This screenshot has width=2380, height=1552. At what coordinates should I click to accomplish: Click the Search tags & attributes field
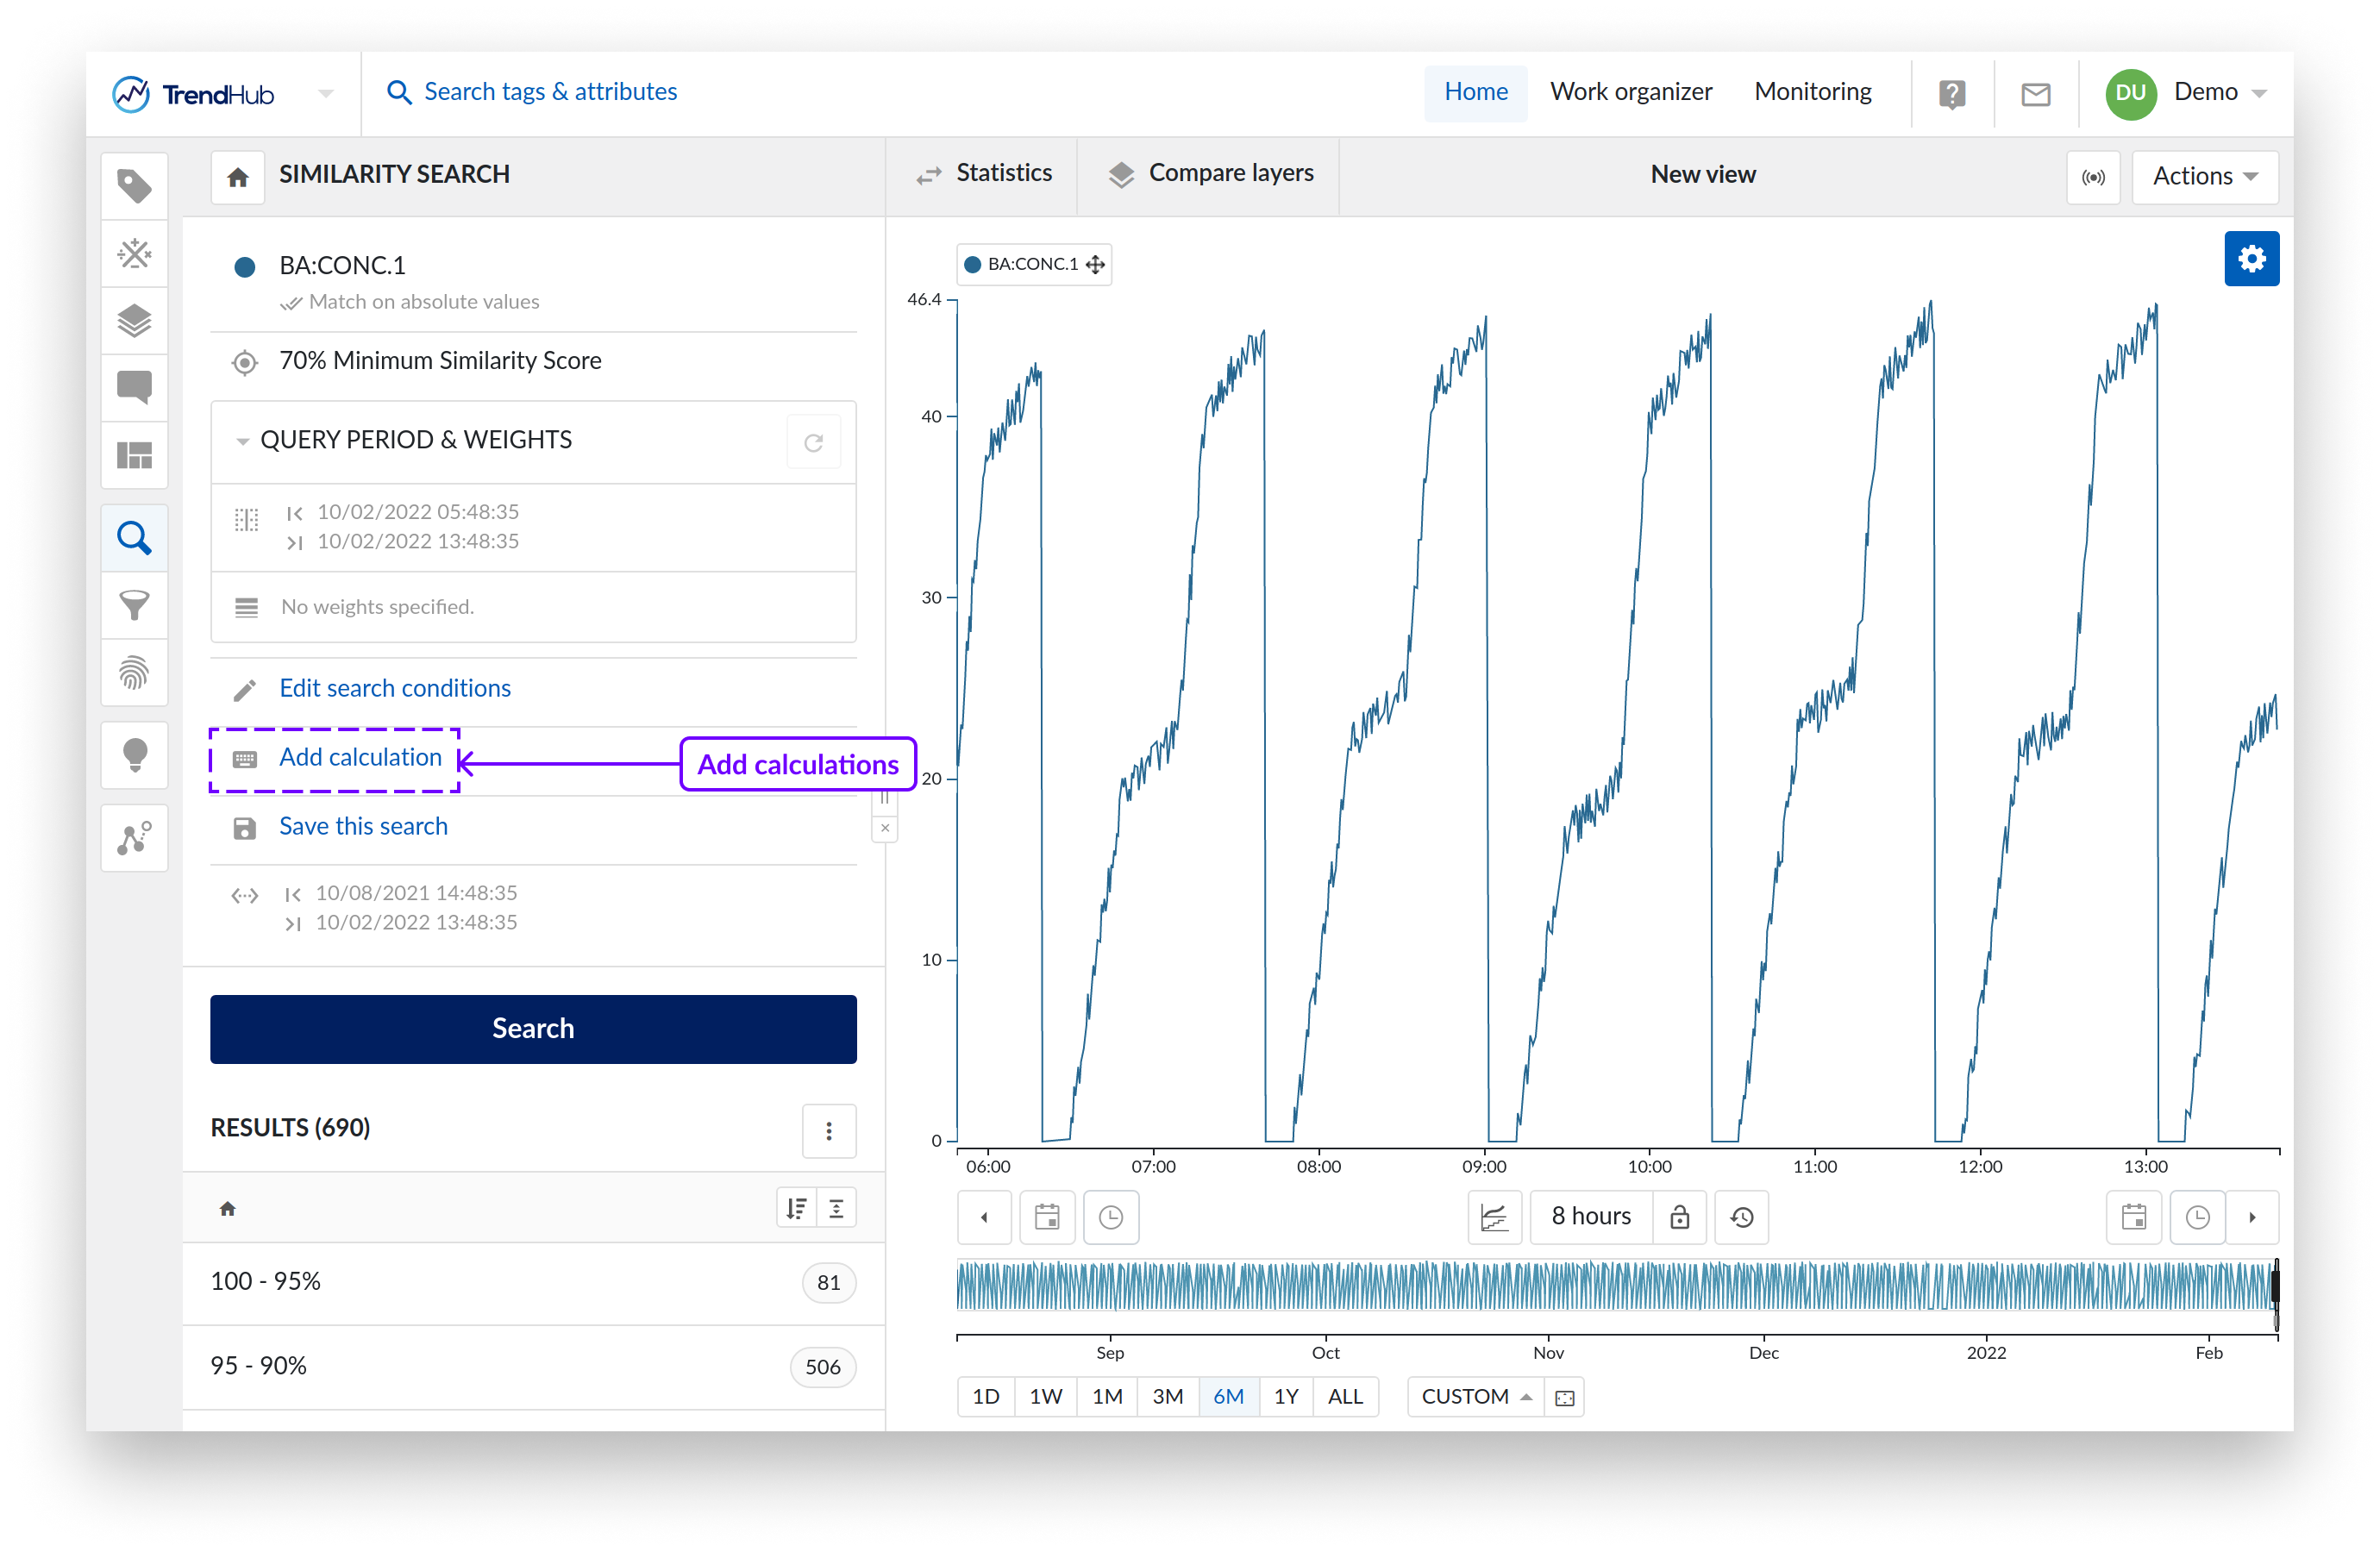click(x=550, y=93)
